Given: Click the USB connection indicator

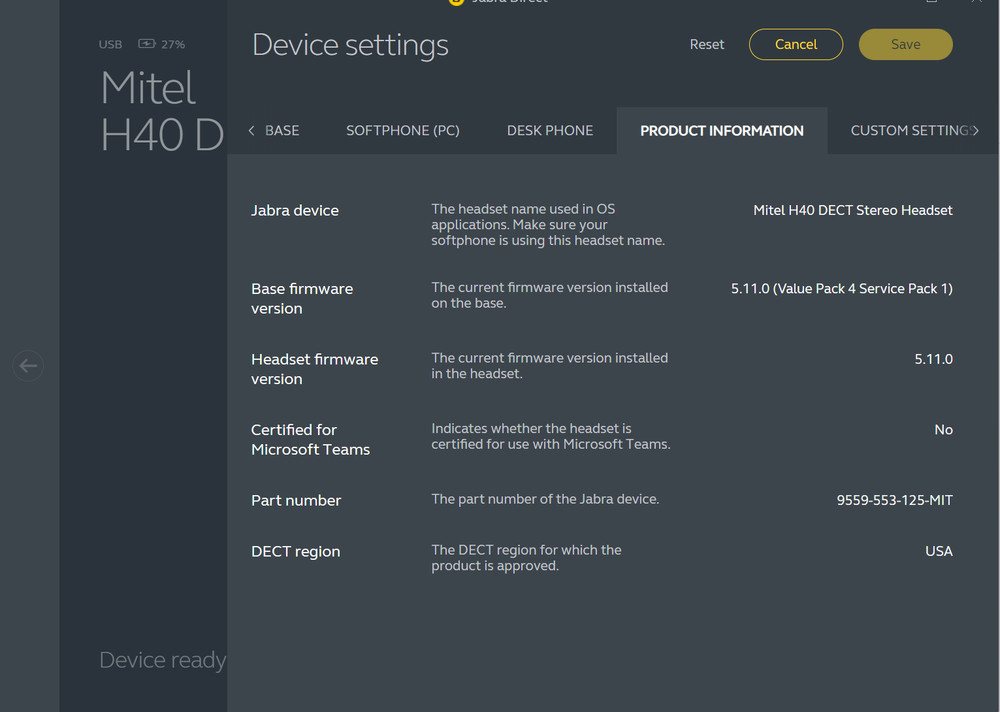Looking at the screenshot, I should [110, 44].
